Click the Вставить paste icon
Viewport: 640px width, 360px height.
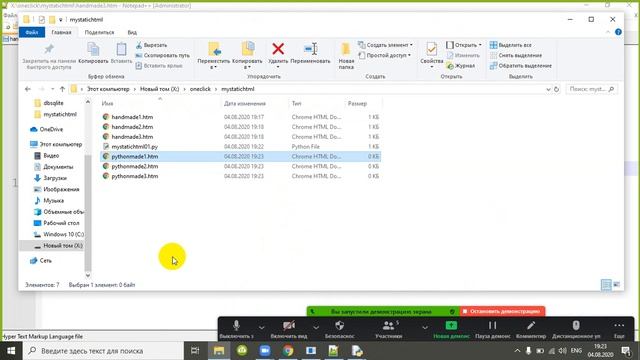click(121, 53)
